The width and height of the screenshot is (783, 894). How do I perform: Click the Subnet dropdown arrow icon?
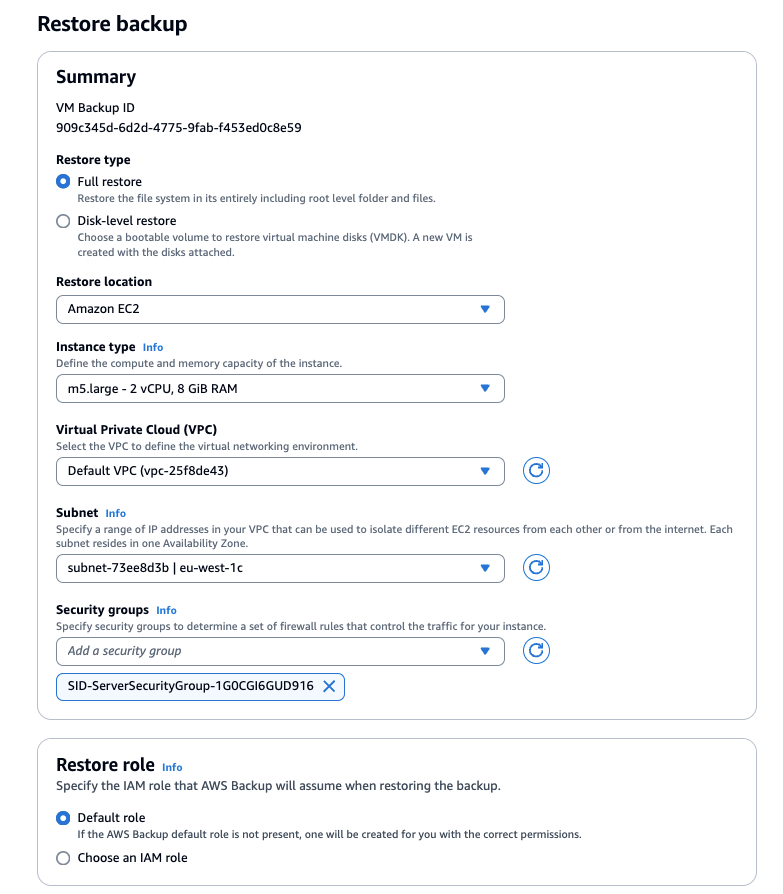(487, 567)
